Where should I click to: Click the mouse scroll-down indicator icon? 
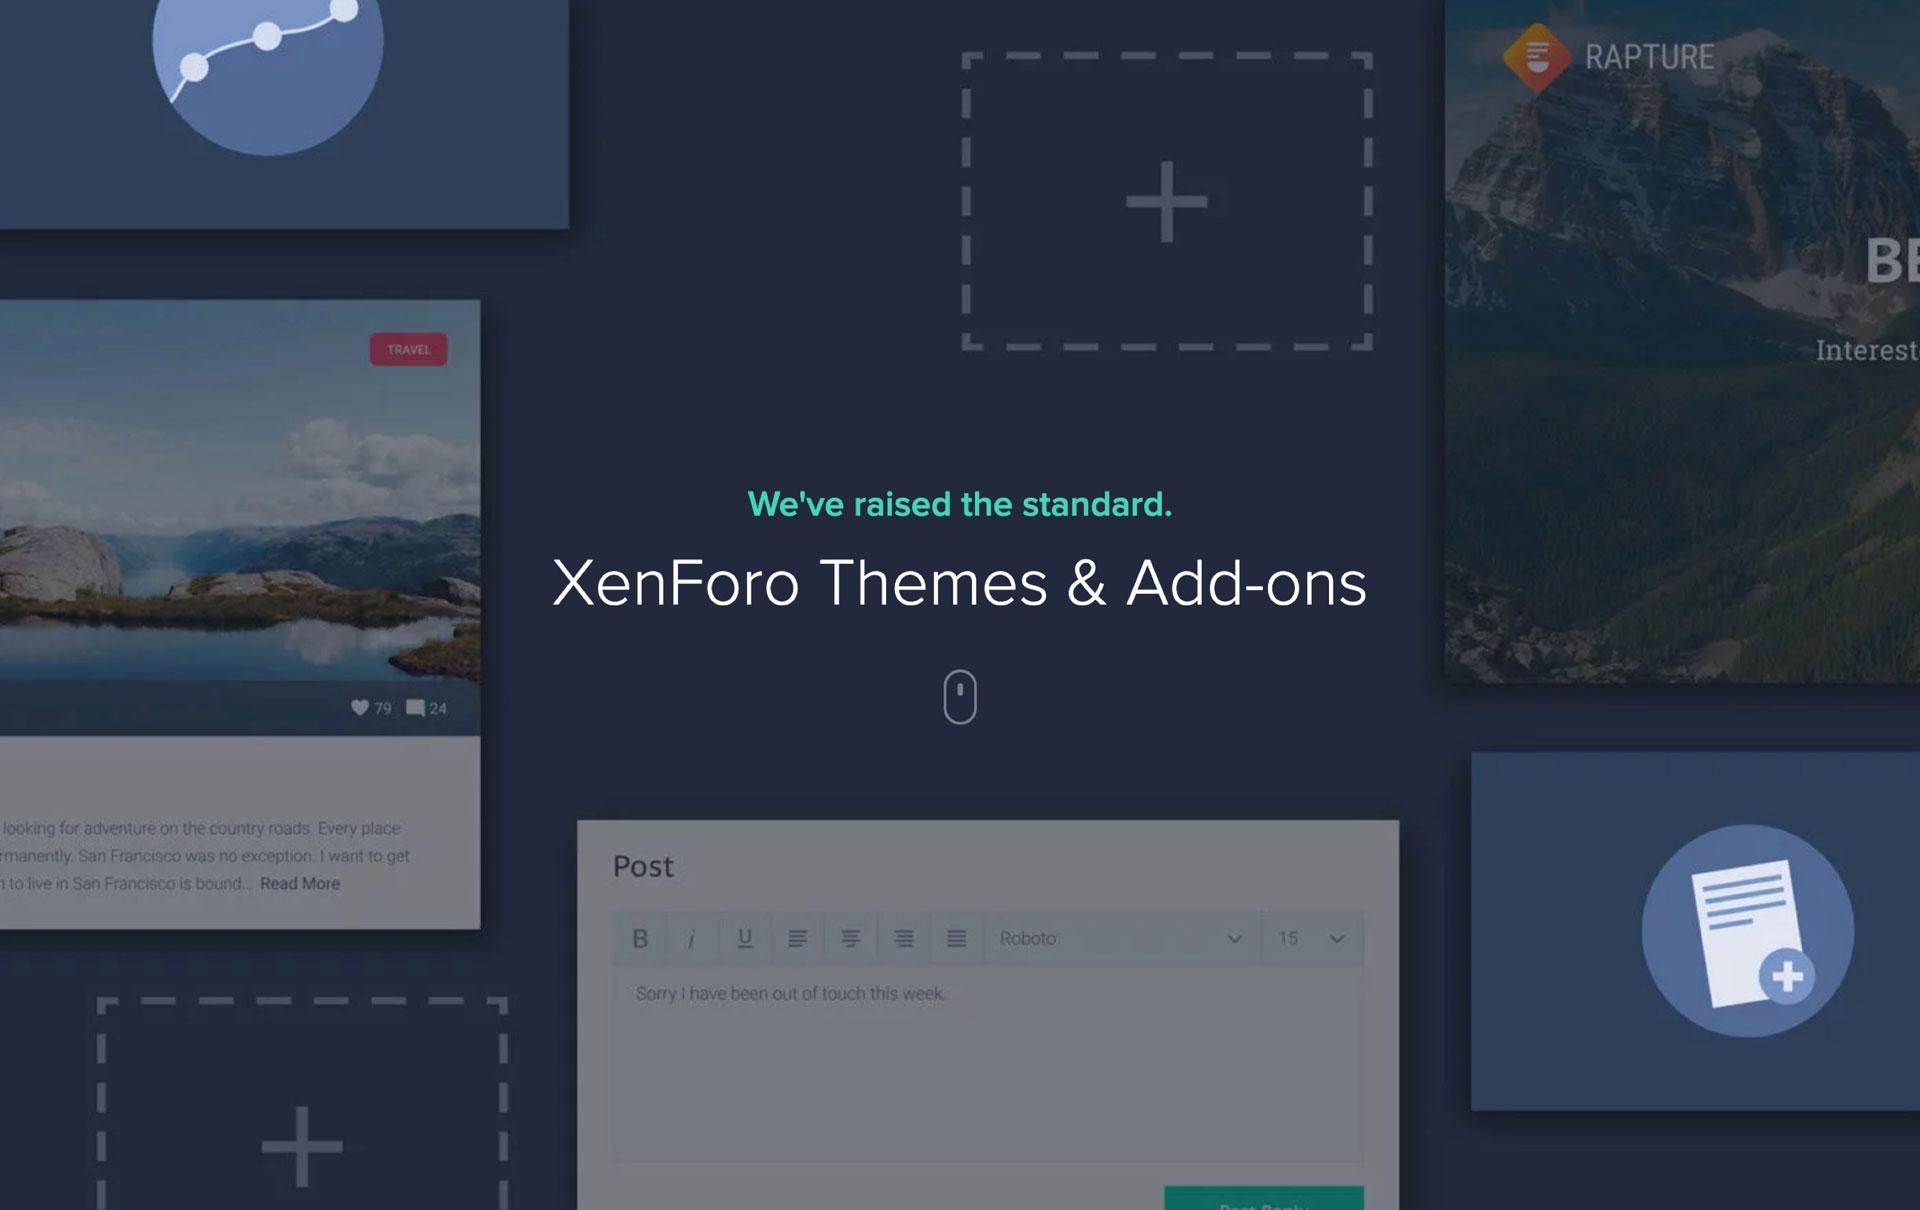point(960,696)
